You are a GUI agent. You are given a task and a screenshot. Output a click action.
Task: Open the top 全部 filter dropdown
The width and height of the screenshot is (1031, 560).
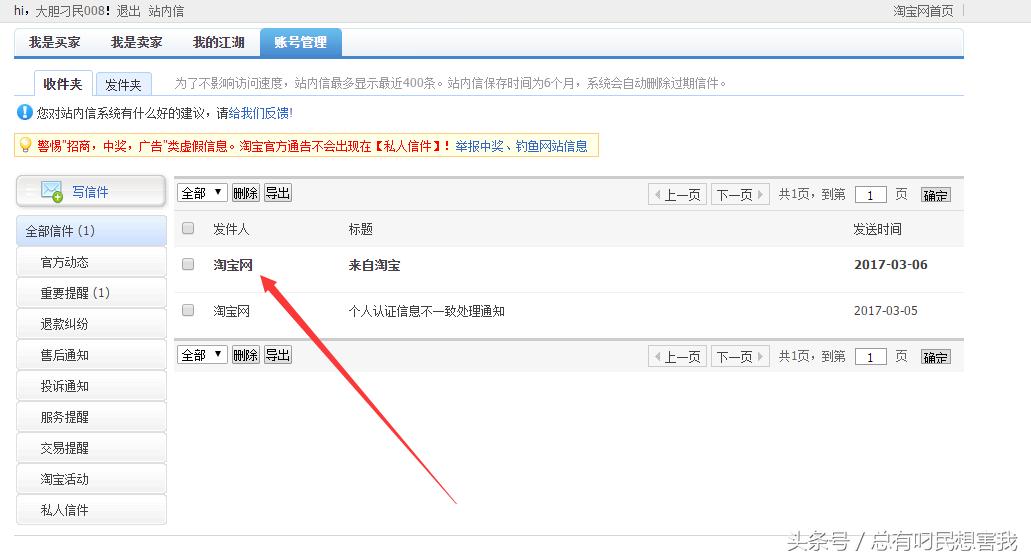pyautogui.click(x=203, y=193)
